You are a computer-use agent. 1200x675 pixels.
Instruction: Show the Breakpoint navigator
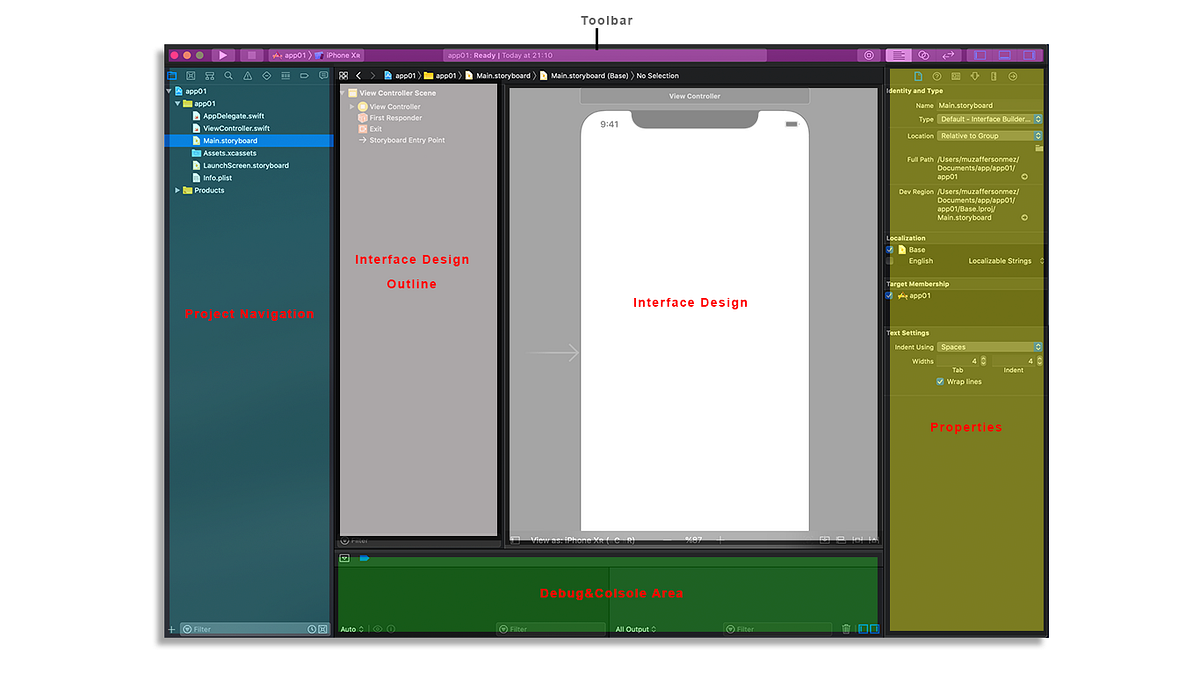pos(304,75)
